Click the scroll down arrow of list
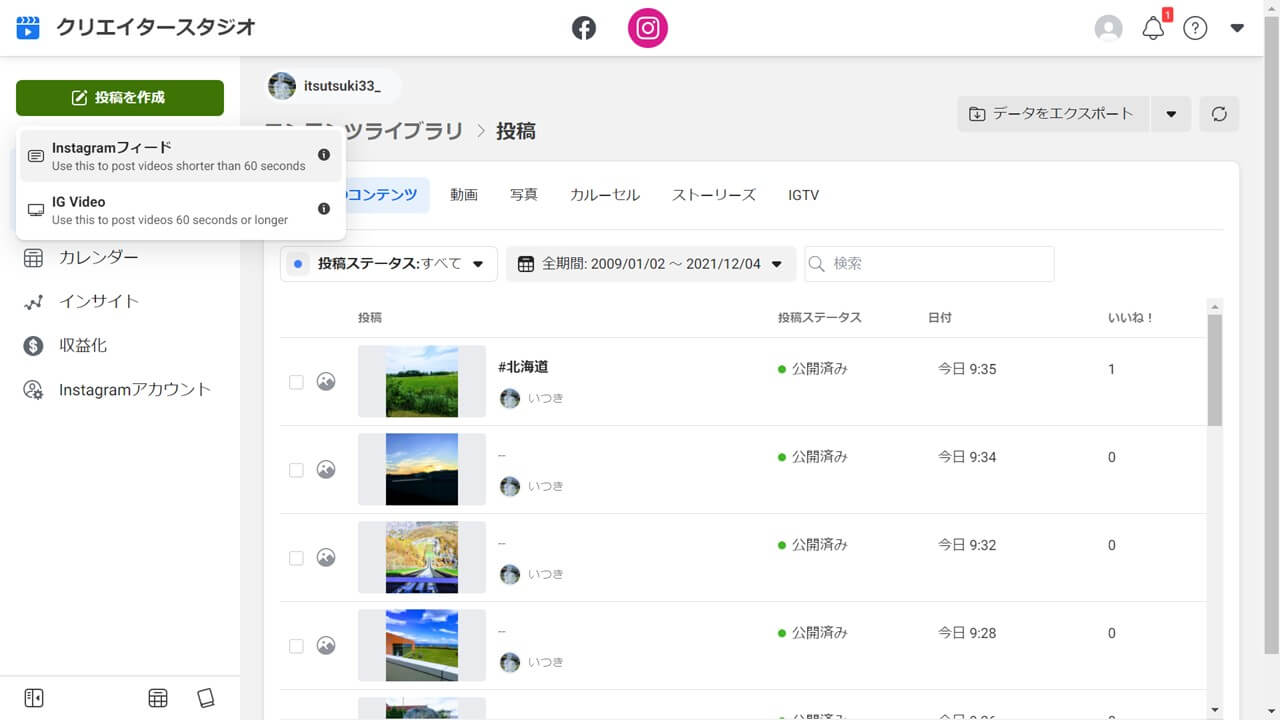Image resolution: width=1280 pixels, height=720 pixels. [1215, 710]
